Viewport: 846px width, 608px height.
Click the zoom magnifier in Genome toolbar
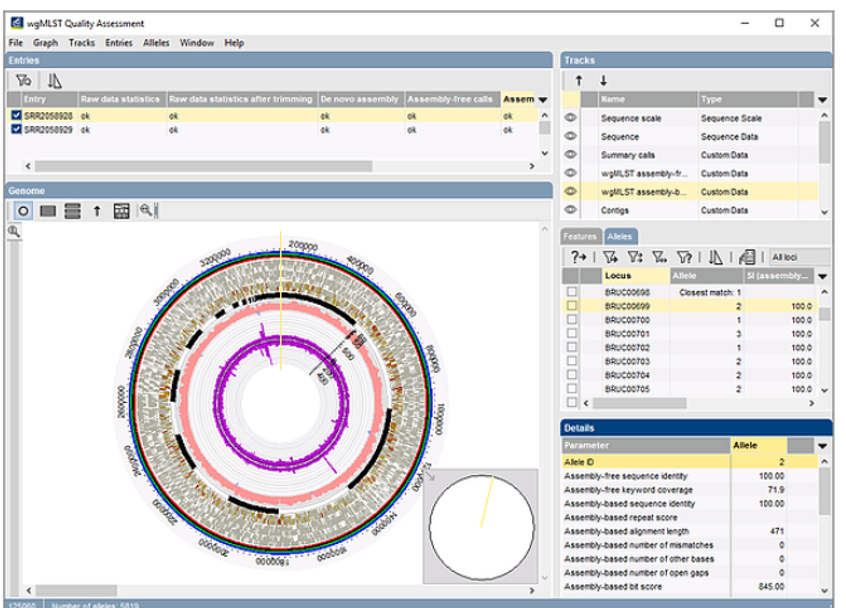(x=146, y=210)
